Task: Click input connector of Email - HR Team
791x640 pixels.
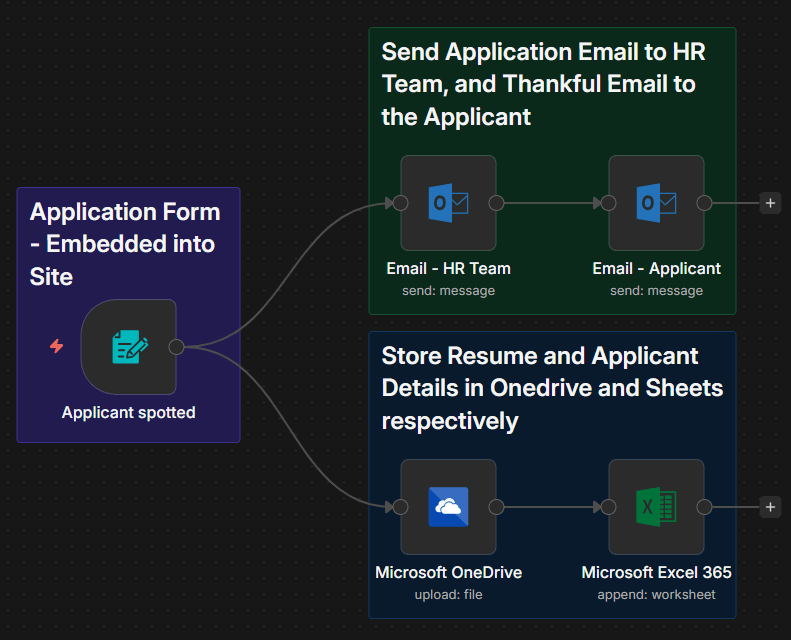Action: click(401, 203)
